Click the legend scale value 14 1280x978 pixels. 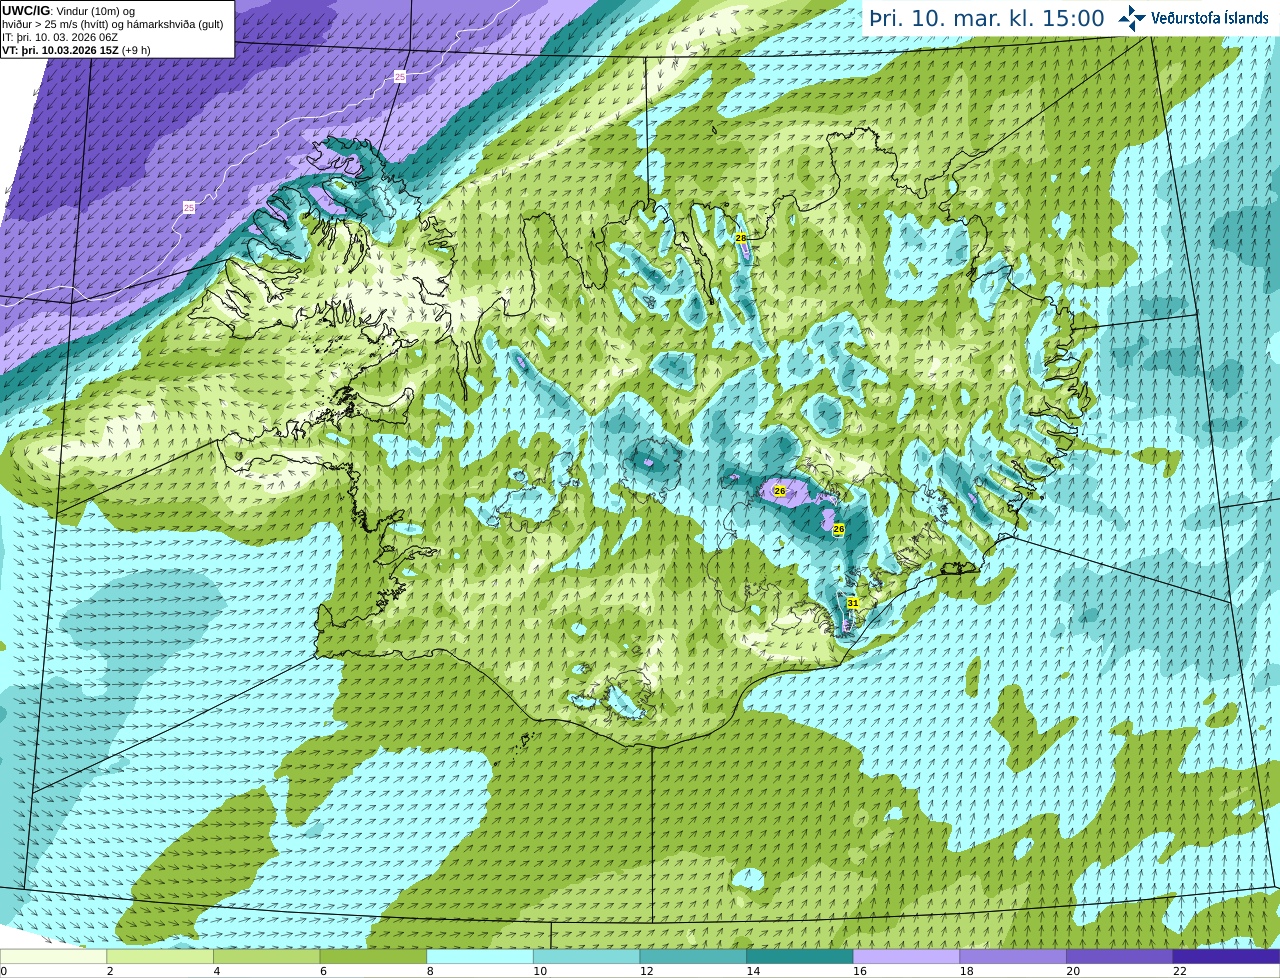coord(753,971)
